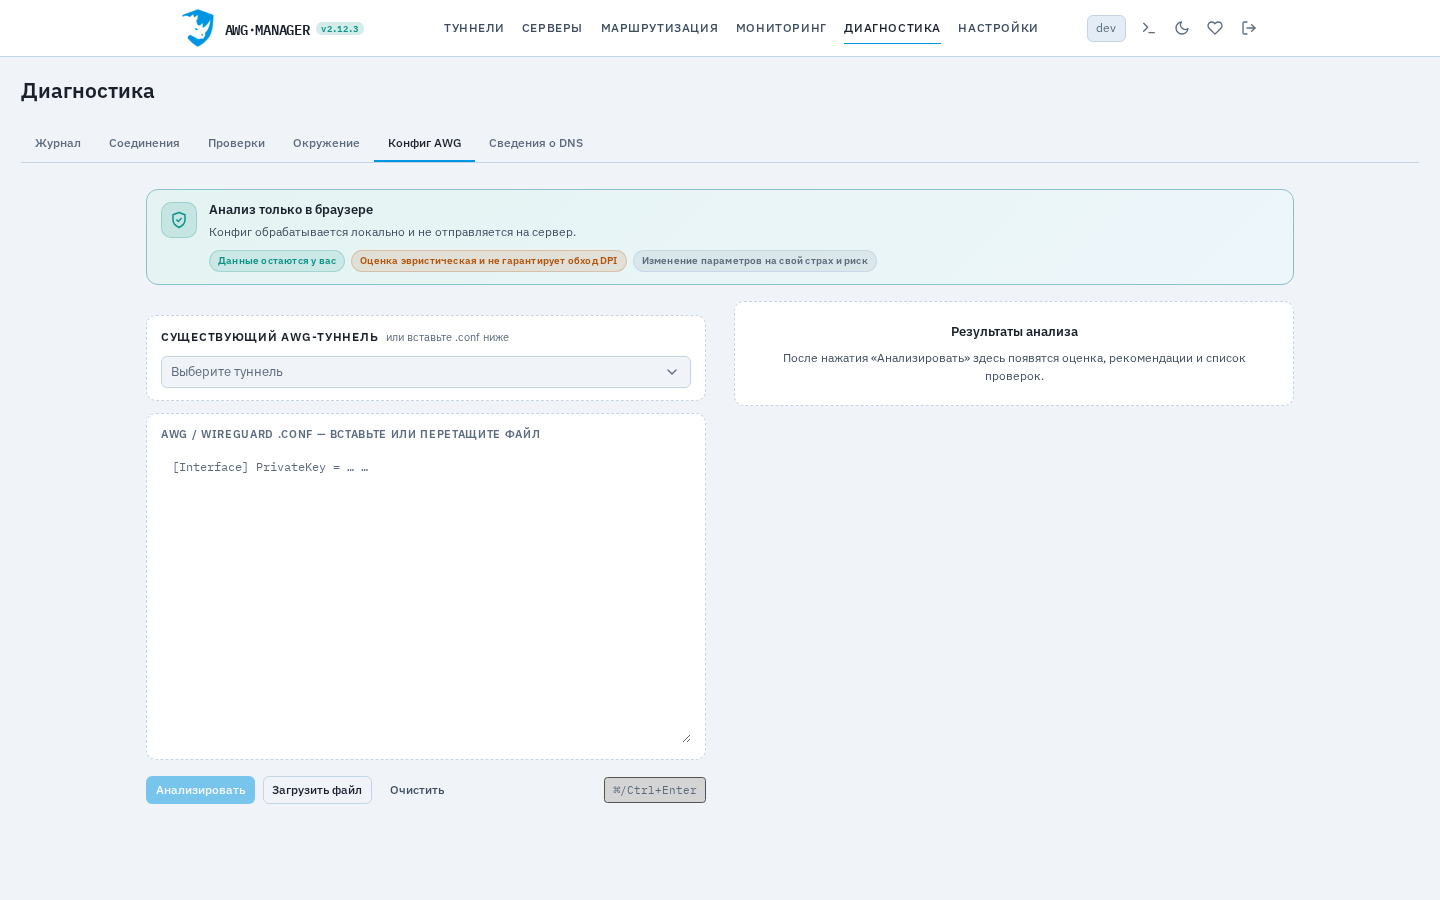The image size is (1440, 900).
Task: Click the Результаты анализа heading
Action: pyautogui.click(x=1014, y=332)
